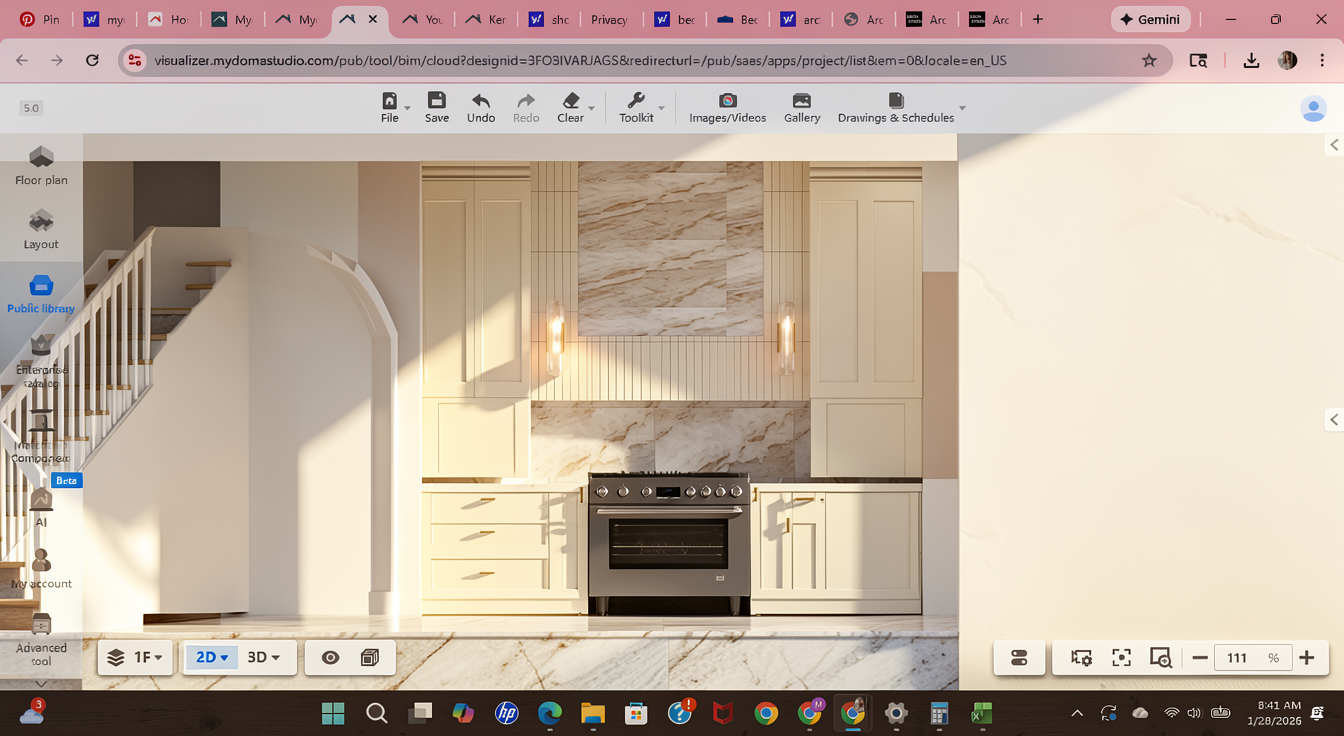Open the Public library panel
This screenshot has width=1344, height=736.
[41, 294]
